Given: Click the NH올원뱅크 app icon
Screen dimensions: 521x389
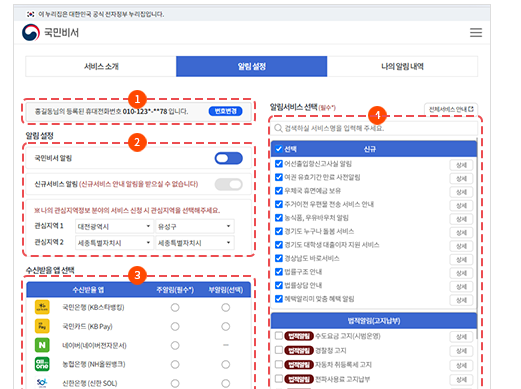Looking at the screenshot, I should [42, 364].
